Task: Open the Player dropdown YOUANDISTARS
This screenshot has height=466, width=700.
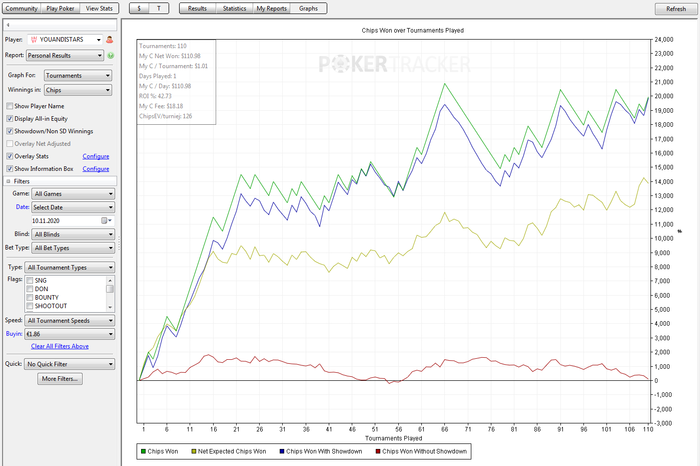Action: tap(65, 40)
